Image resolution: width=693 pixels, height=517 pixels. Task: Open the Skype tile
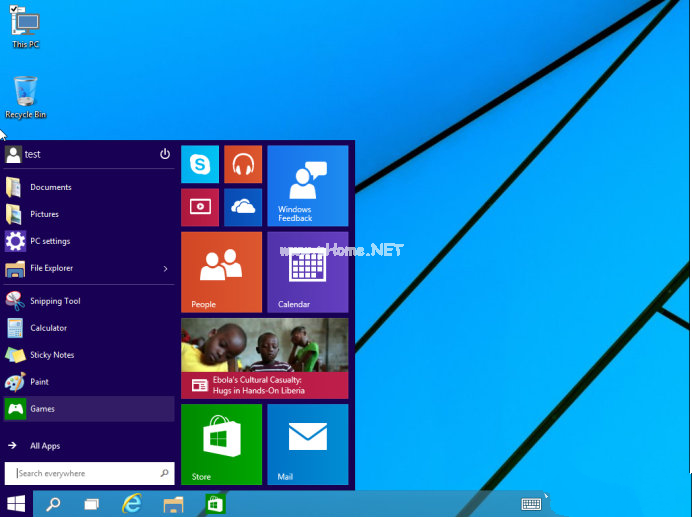200,164
